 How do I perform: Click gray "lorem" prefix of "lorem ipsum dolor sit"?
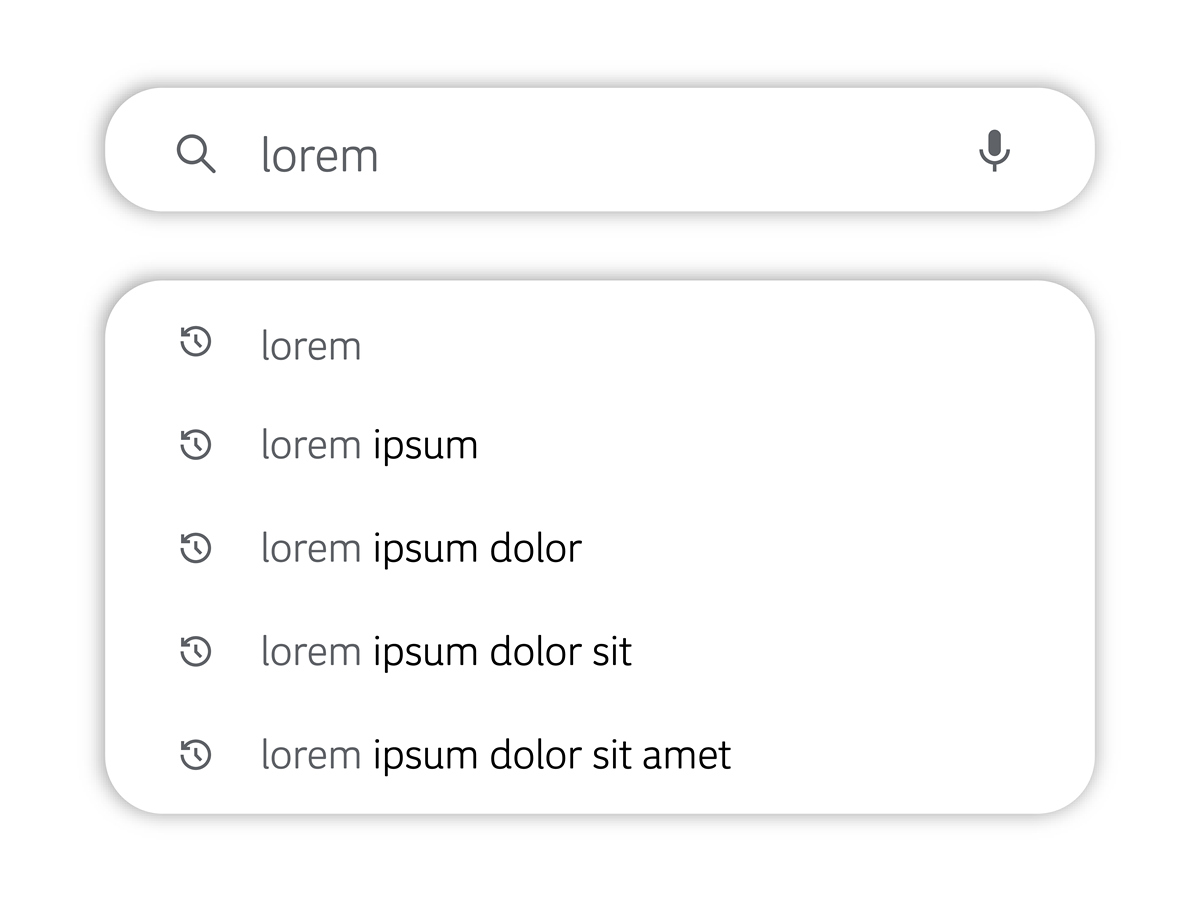point(311,652)
